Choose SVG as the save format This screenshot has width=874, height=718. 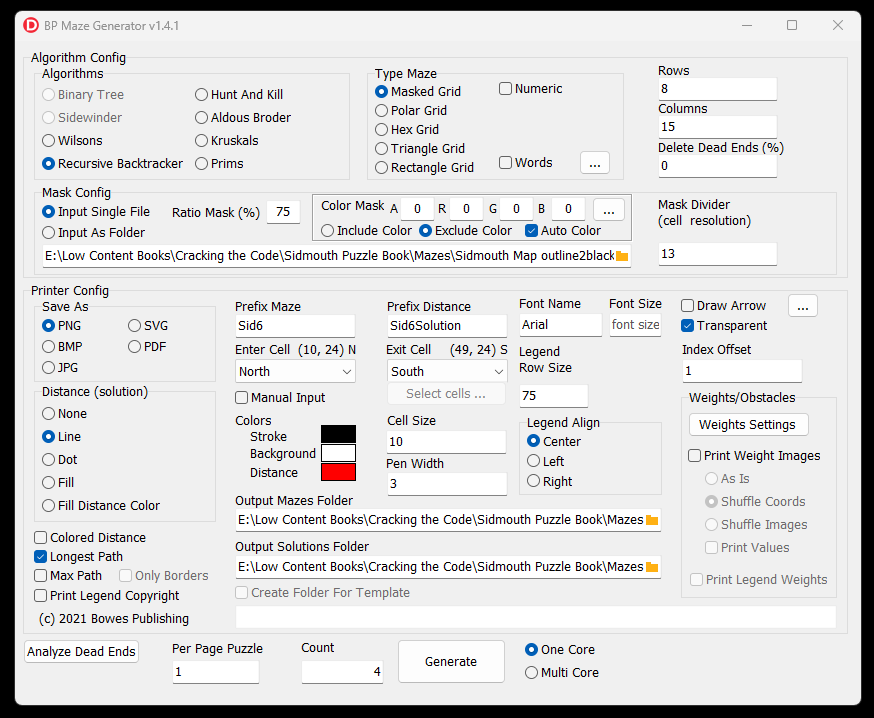135,326
